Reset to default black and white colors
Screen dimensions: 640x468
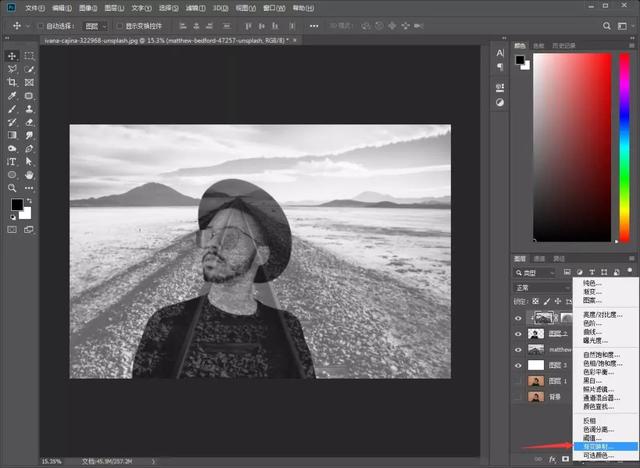tap(13, 217)
